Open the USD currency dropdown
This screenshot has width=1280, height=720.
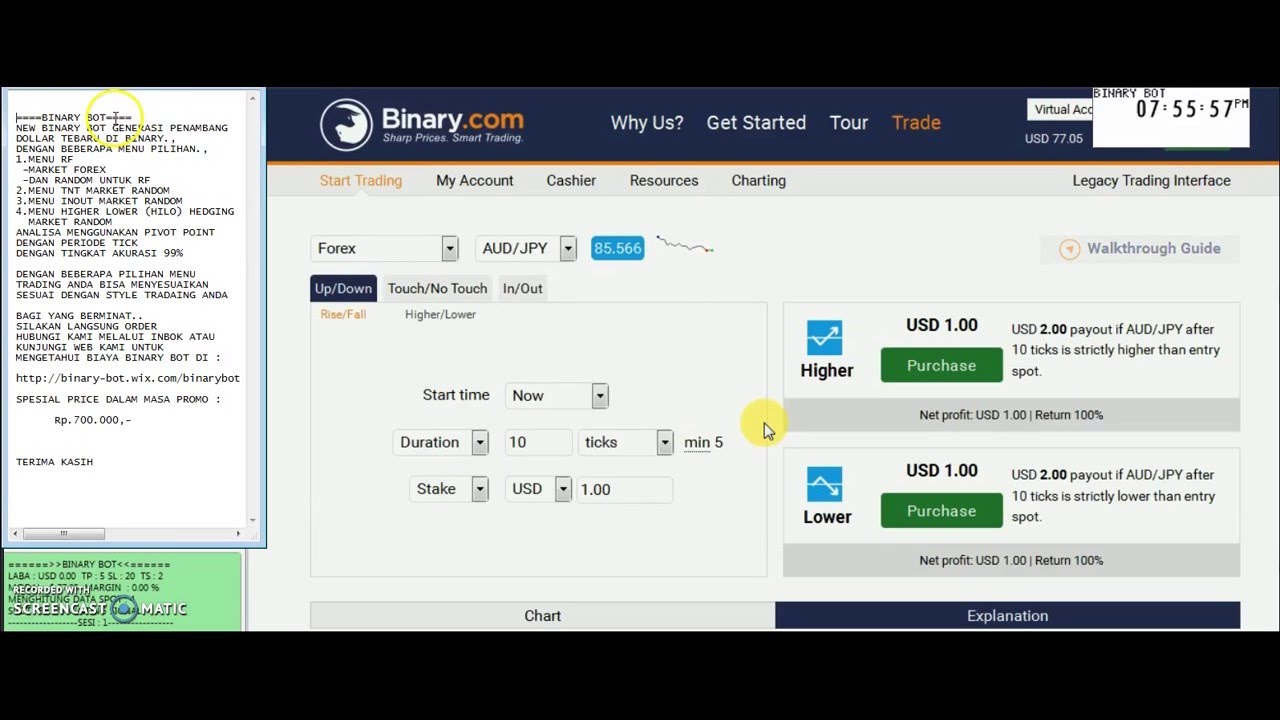tap(538, 489)
